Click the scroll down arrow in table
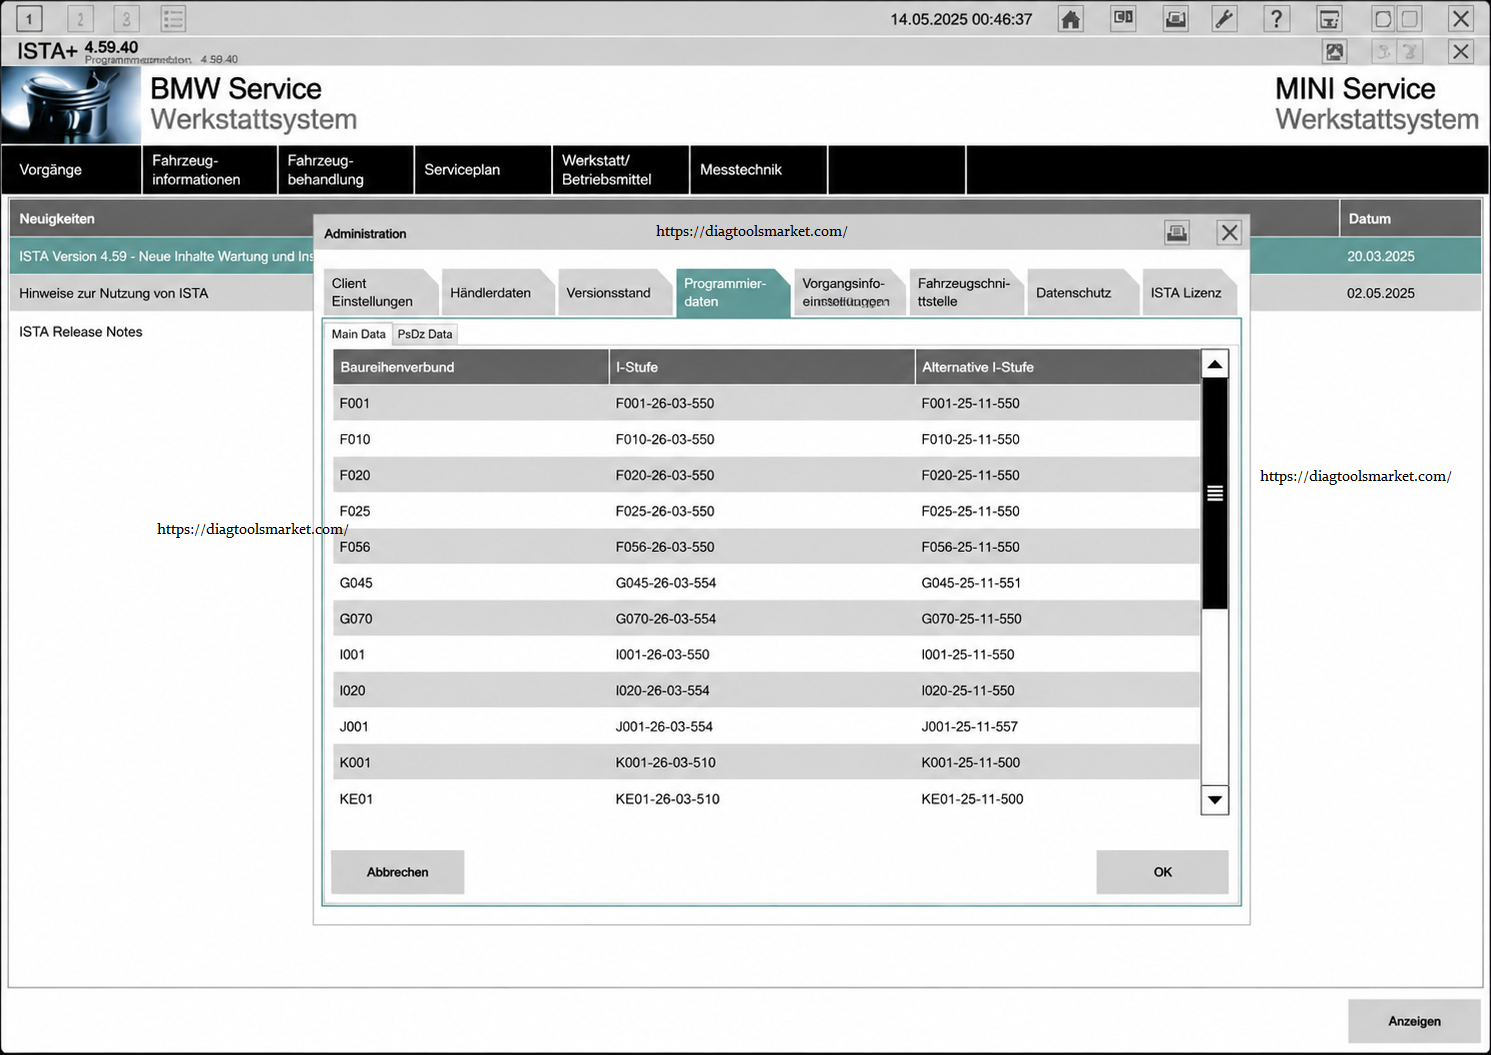The width and height of the screenshot is (1491, 1055). coord(1214,799)
